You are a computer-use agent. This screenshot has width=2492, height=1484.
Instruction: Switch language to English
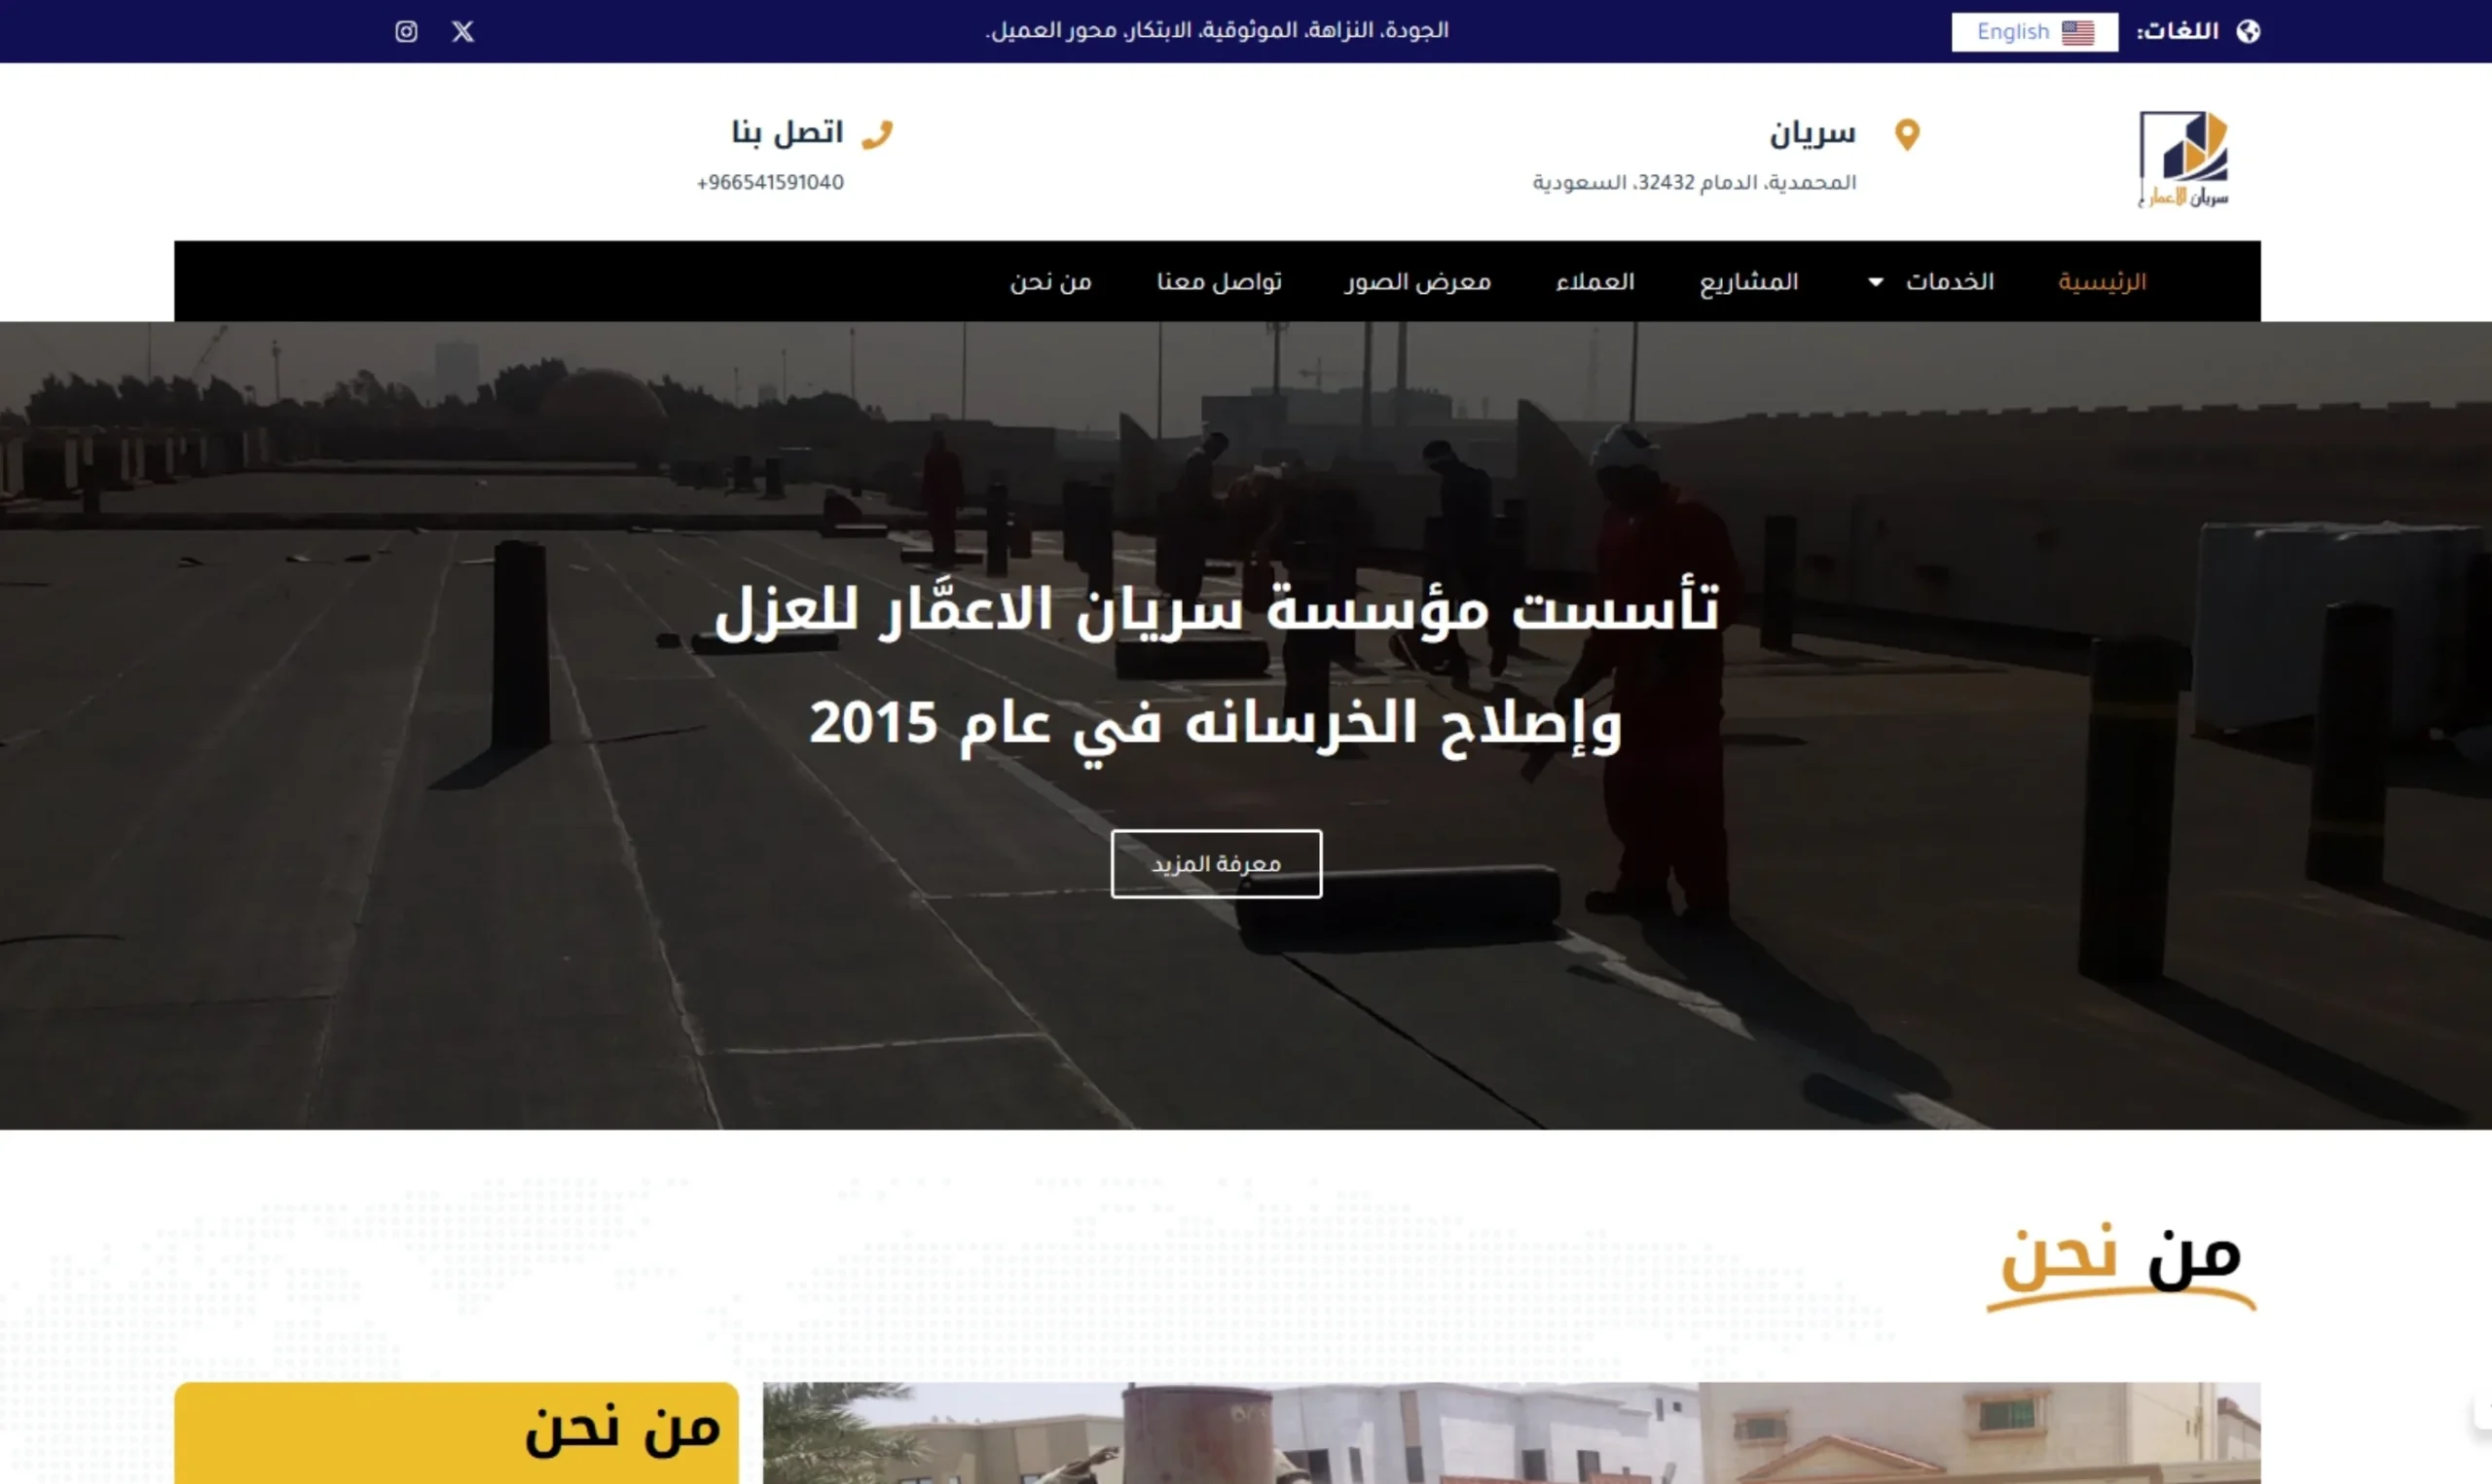point(2034,32)
